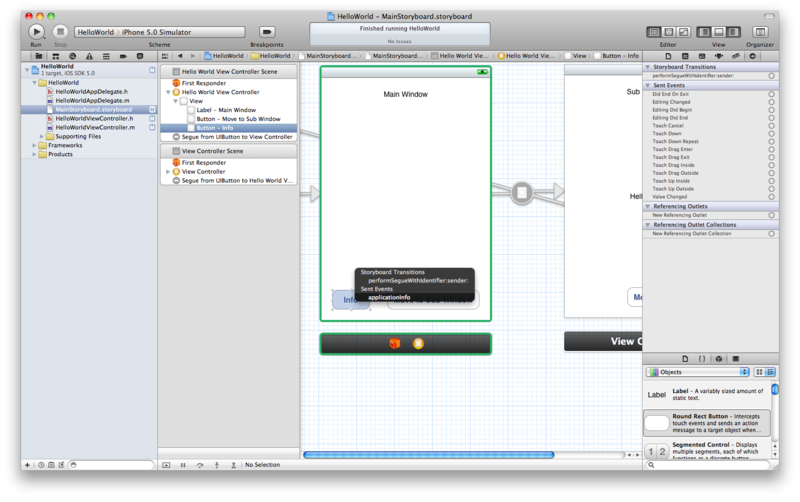This screenshot has height=502, width=800.
Task: Expand the Supporting Files group
Action: pos(42,137)
